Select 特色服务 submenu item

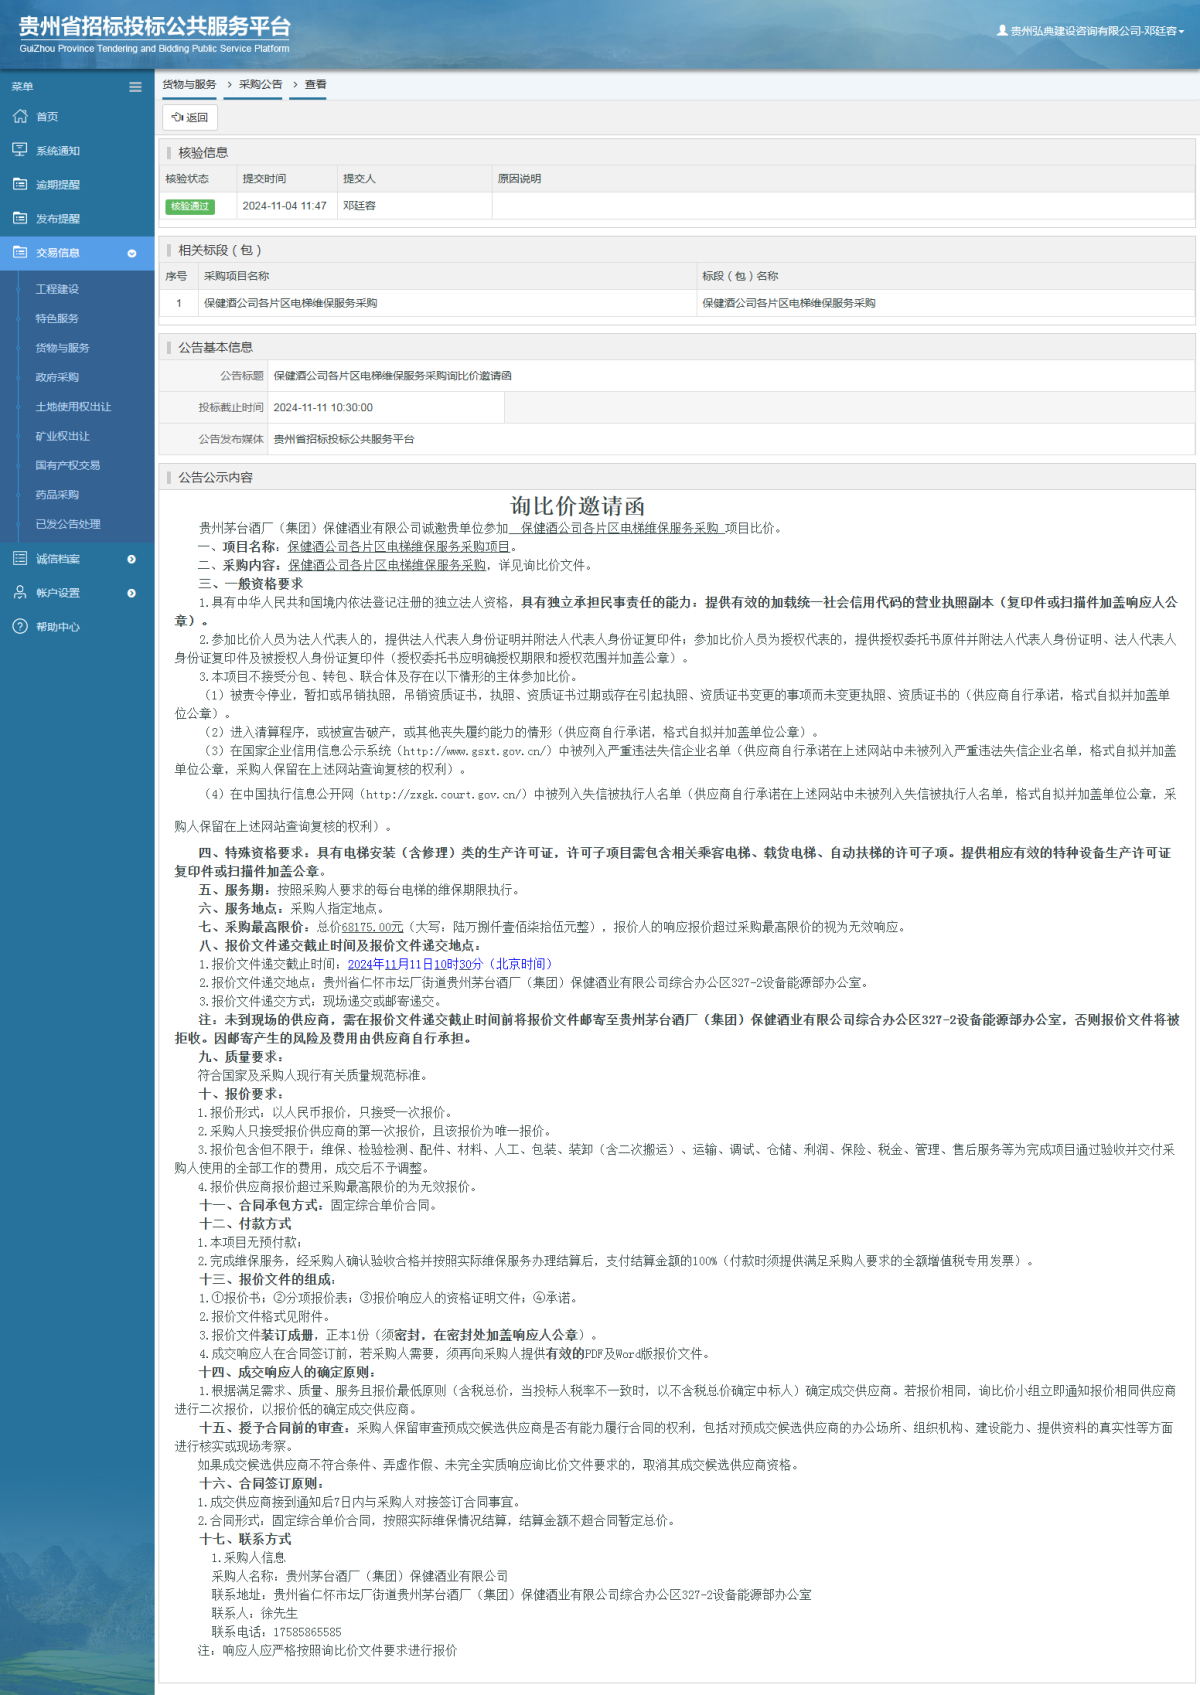(57, 318)
